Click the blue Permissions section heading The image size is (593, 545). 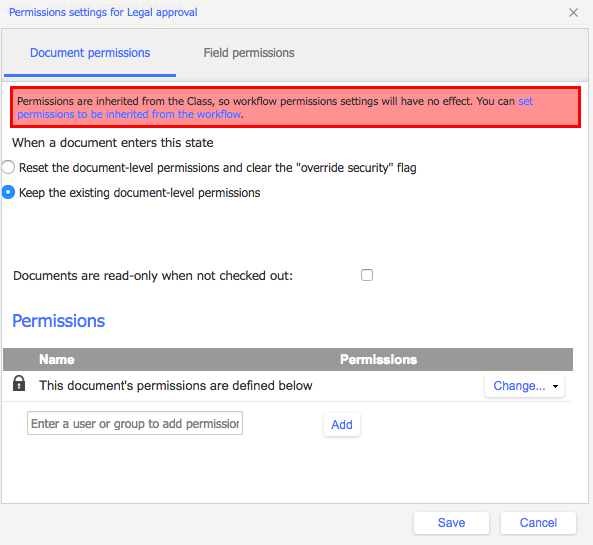point(59,321)
